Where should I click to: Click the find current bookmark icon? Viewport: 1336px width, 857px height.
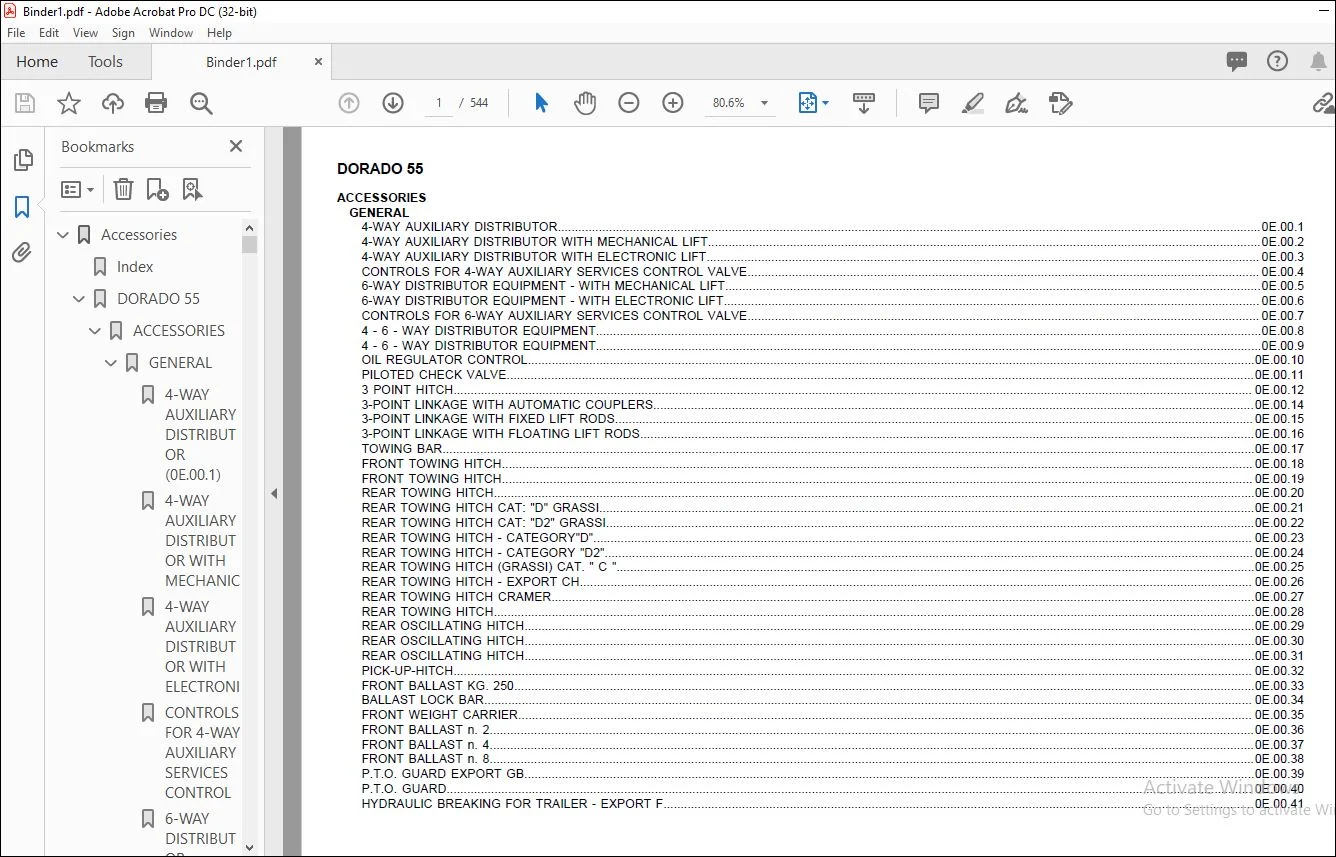pyautogui.click(x=192, y=189)
